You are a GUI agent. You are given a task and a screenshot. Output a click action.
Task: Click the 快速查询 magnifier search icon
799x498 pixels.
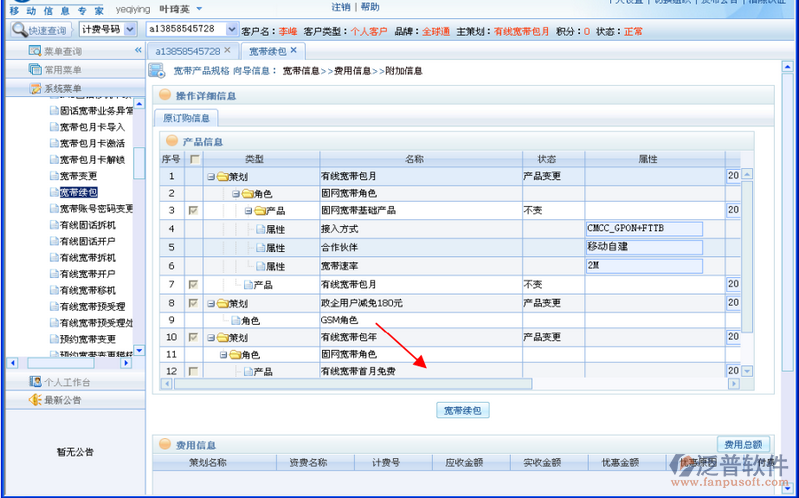pos(19,30)
